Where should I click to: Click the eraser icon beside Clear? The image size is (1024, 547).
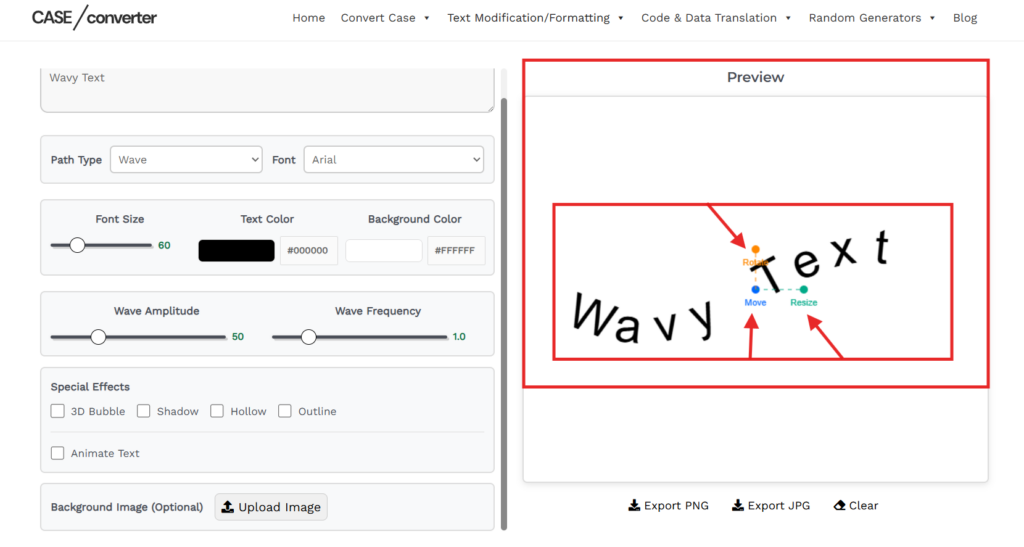840,505
